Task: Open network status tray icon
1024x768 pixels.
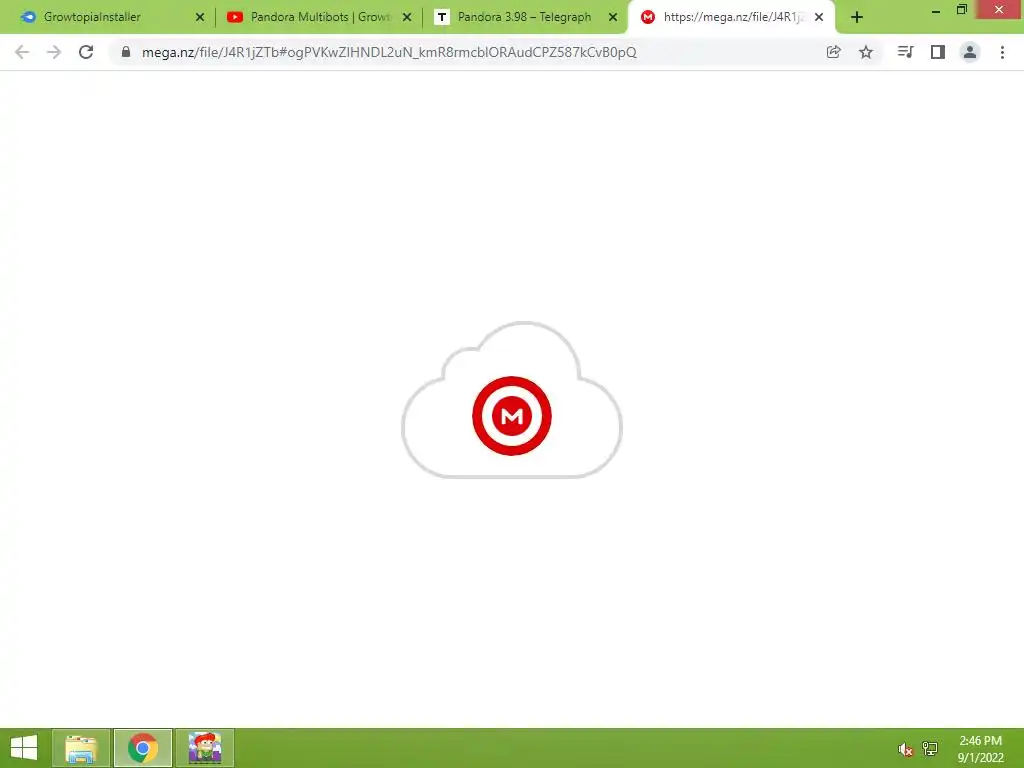Action: (x=930, y=749)
